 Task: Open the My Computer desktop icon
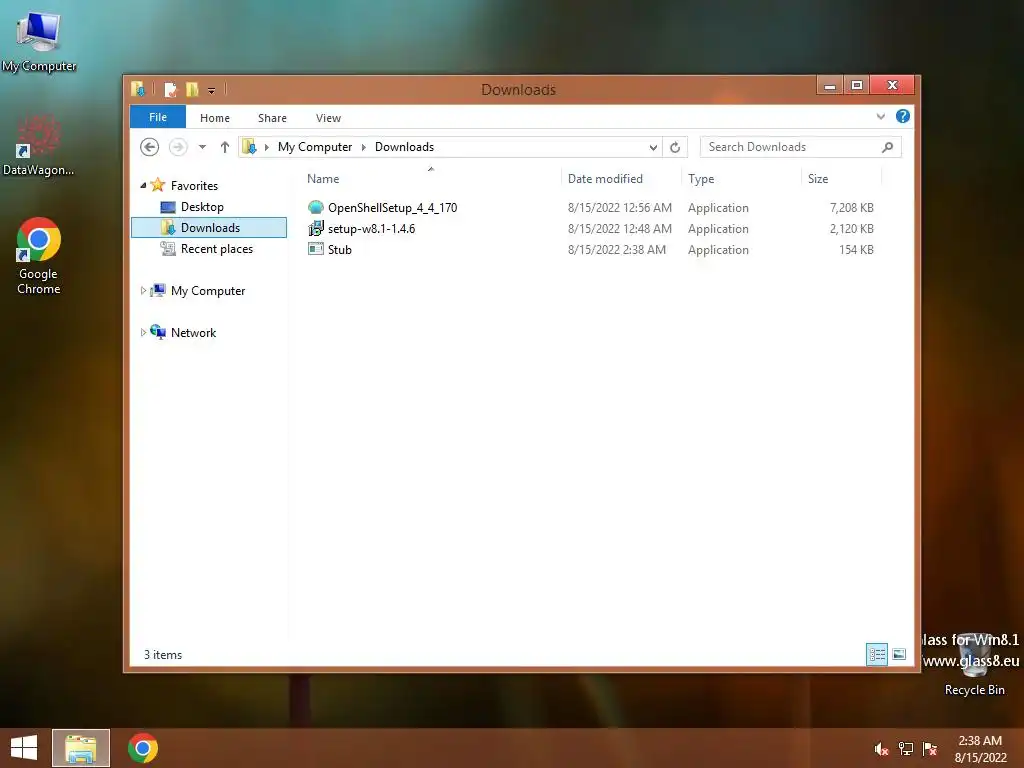tap(39, 40)
